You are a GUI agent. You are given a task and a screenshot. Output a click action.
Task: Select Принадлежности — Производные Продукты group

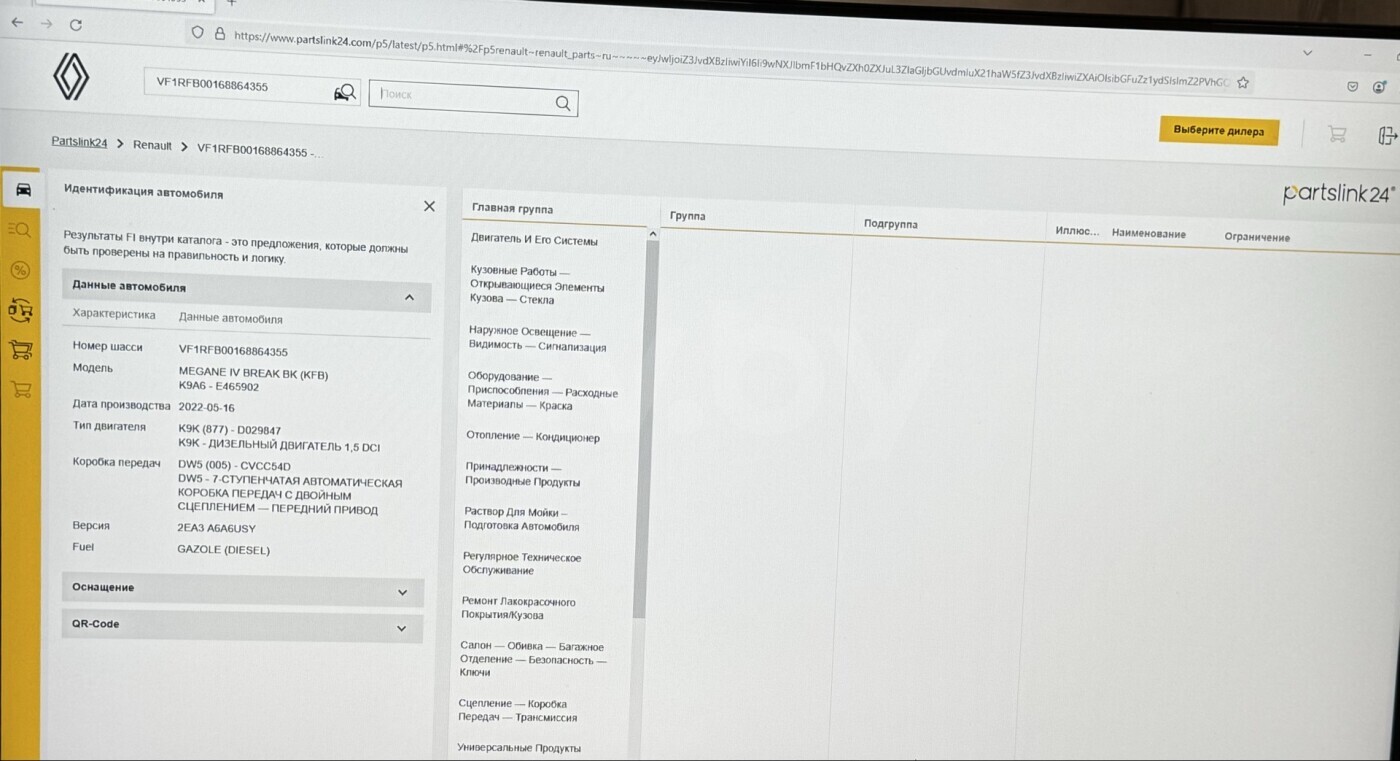pos(522,474)
